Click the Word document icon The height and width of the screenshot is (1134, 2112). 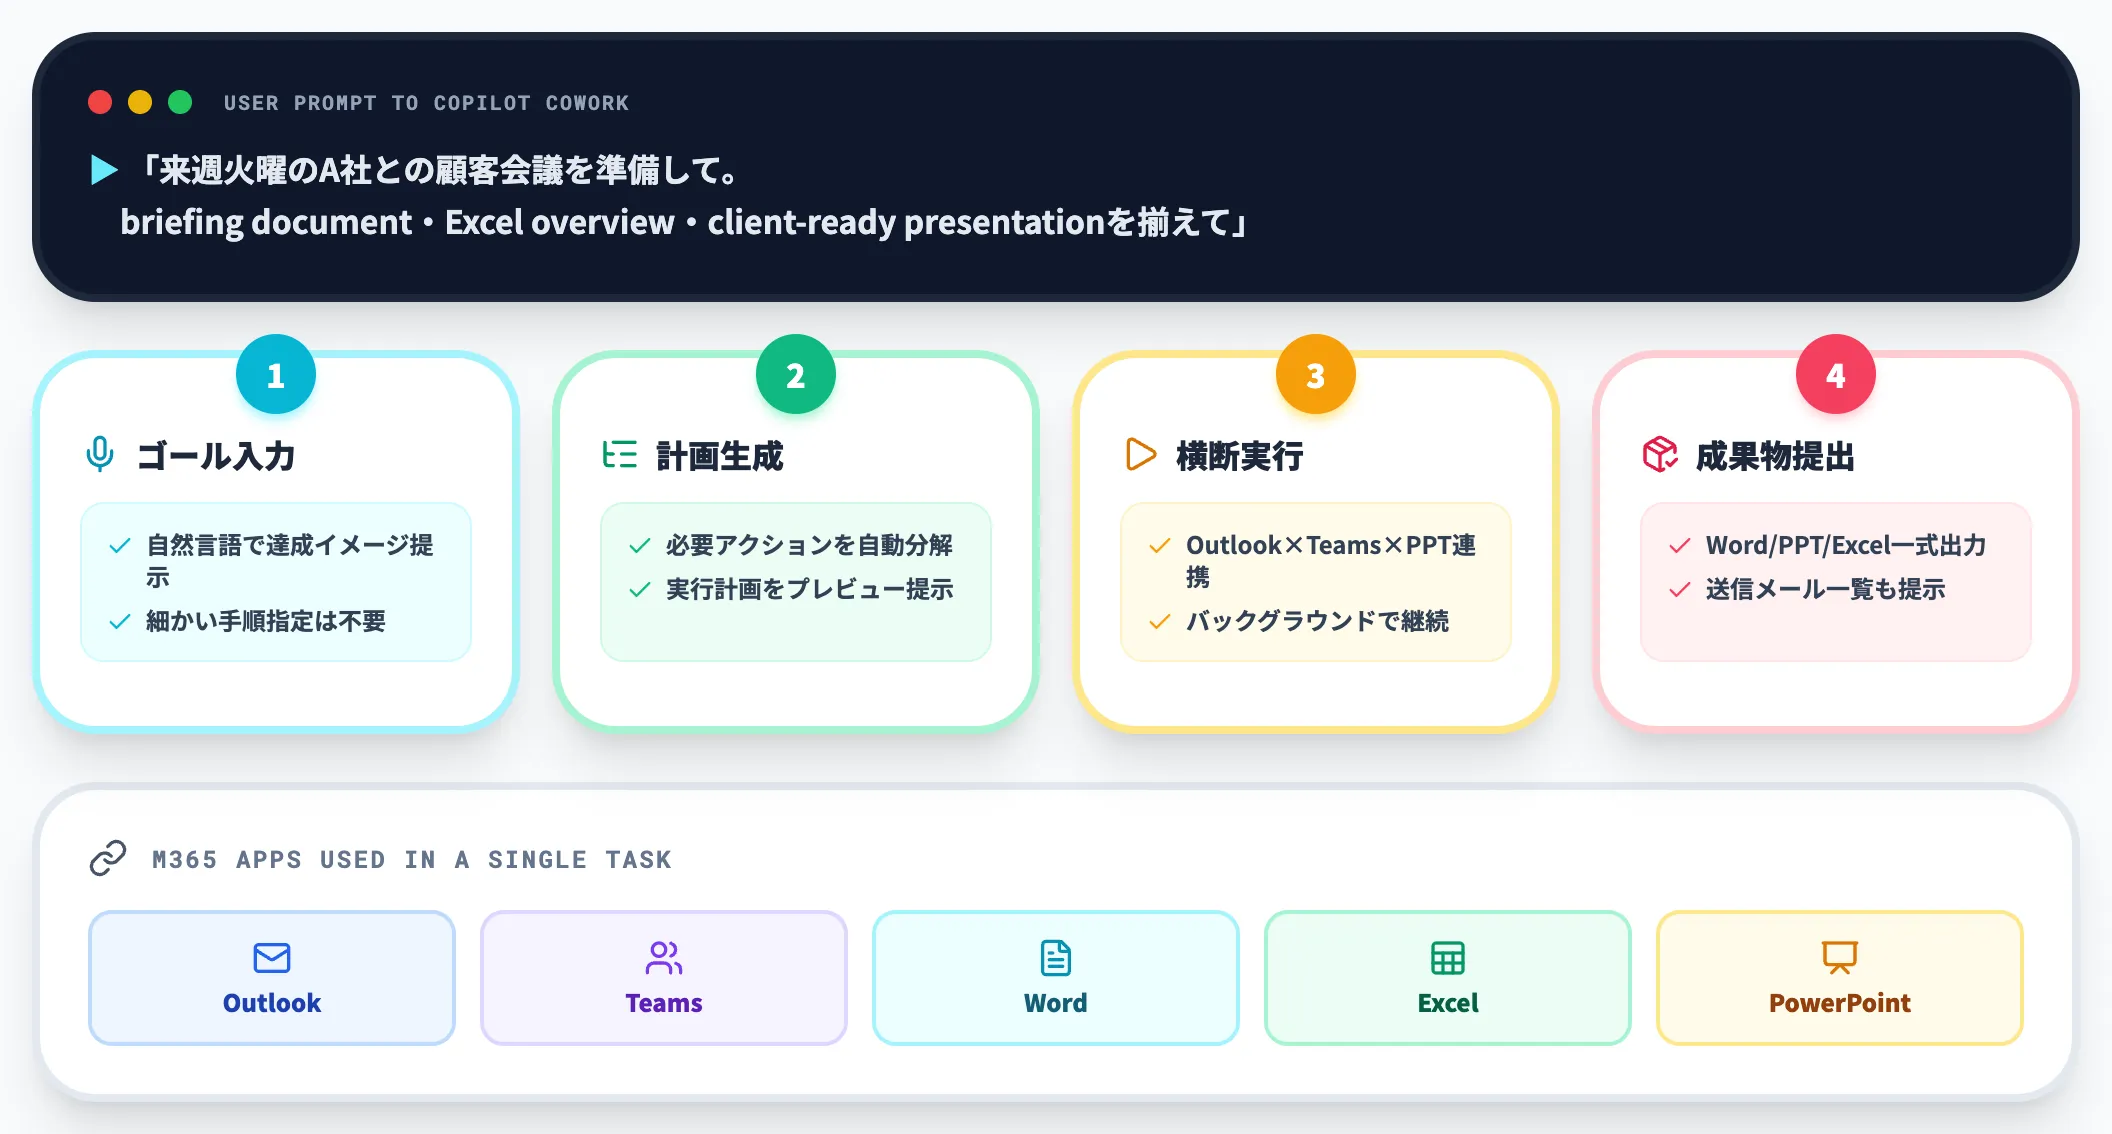pyautogui.click(x=1056, y=958)
